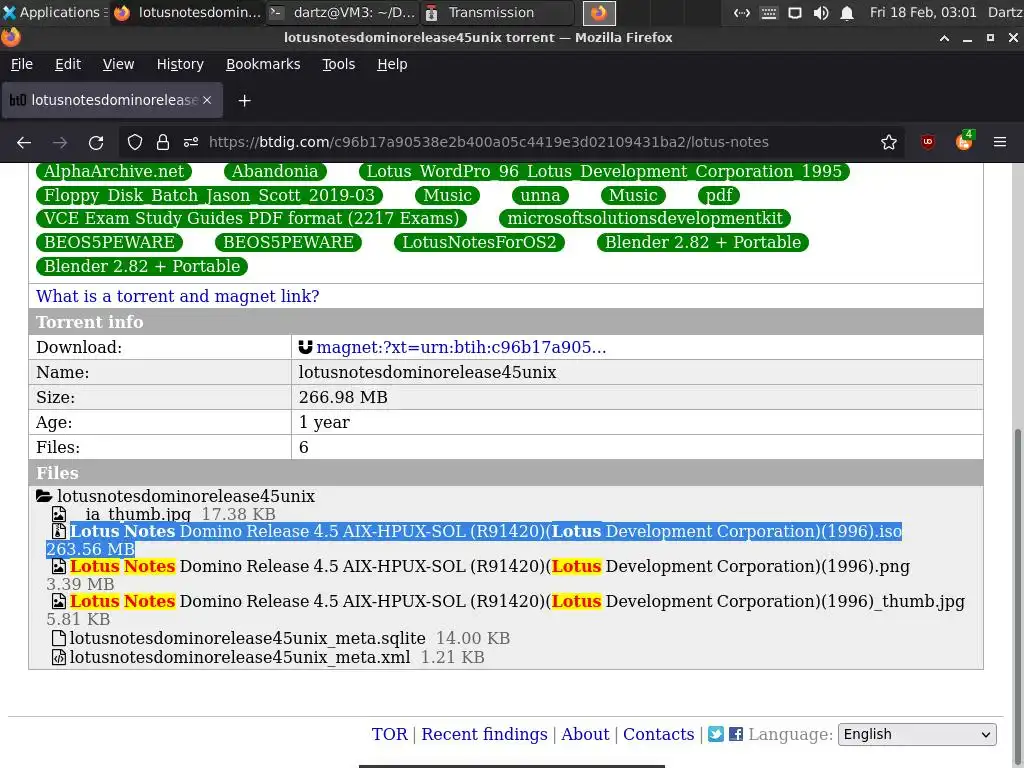
Task: Open the File menu
Action: click(22, 64)
